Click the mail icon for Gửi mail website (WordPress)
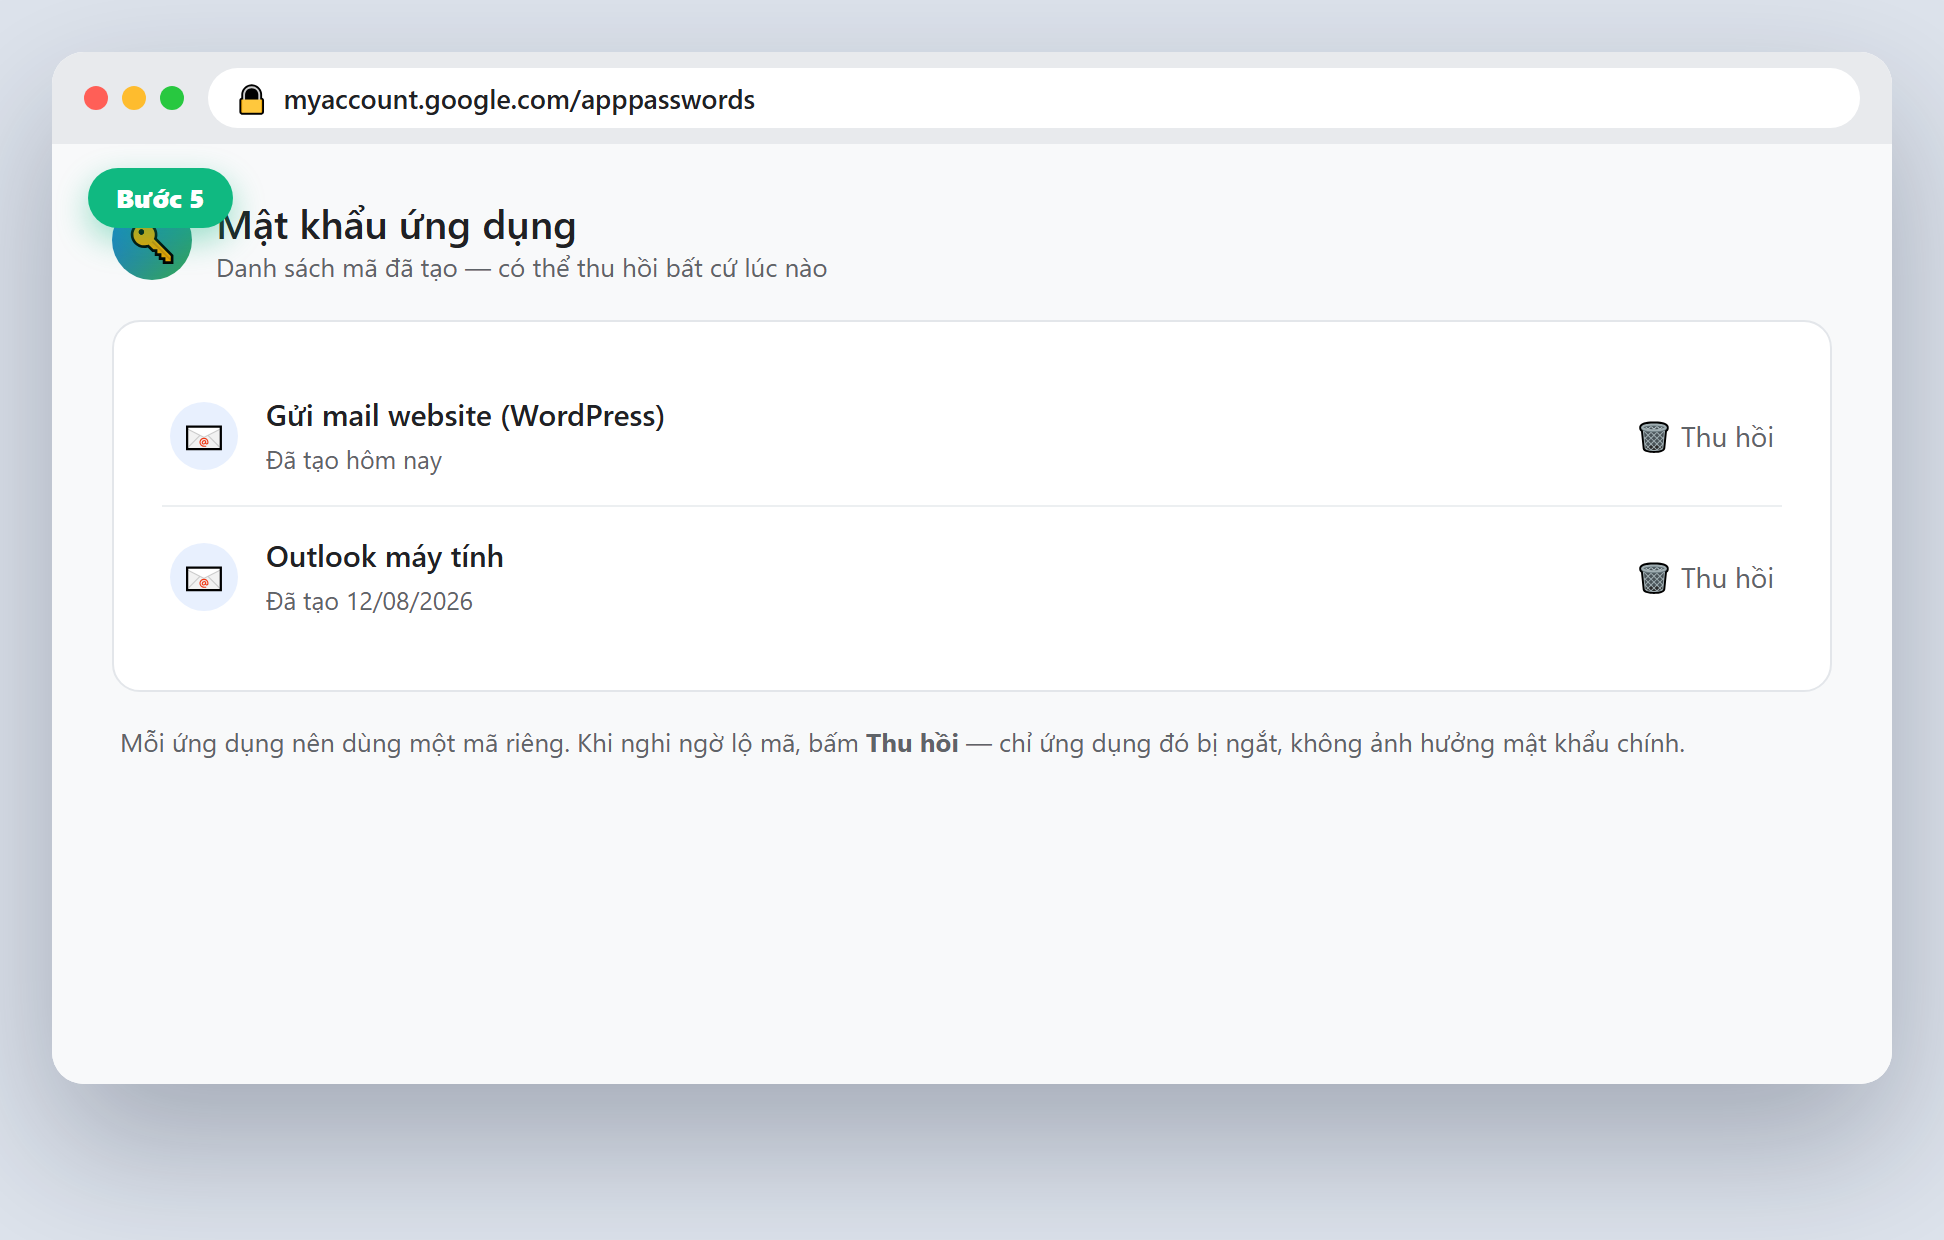The height and width of the screenshot is (1240, 1944). (x=204, y=437)
